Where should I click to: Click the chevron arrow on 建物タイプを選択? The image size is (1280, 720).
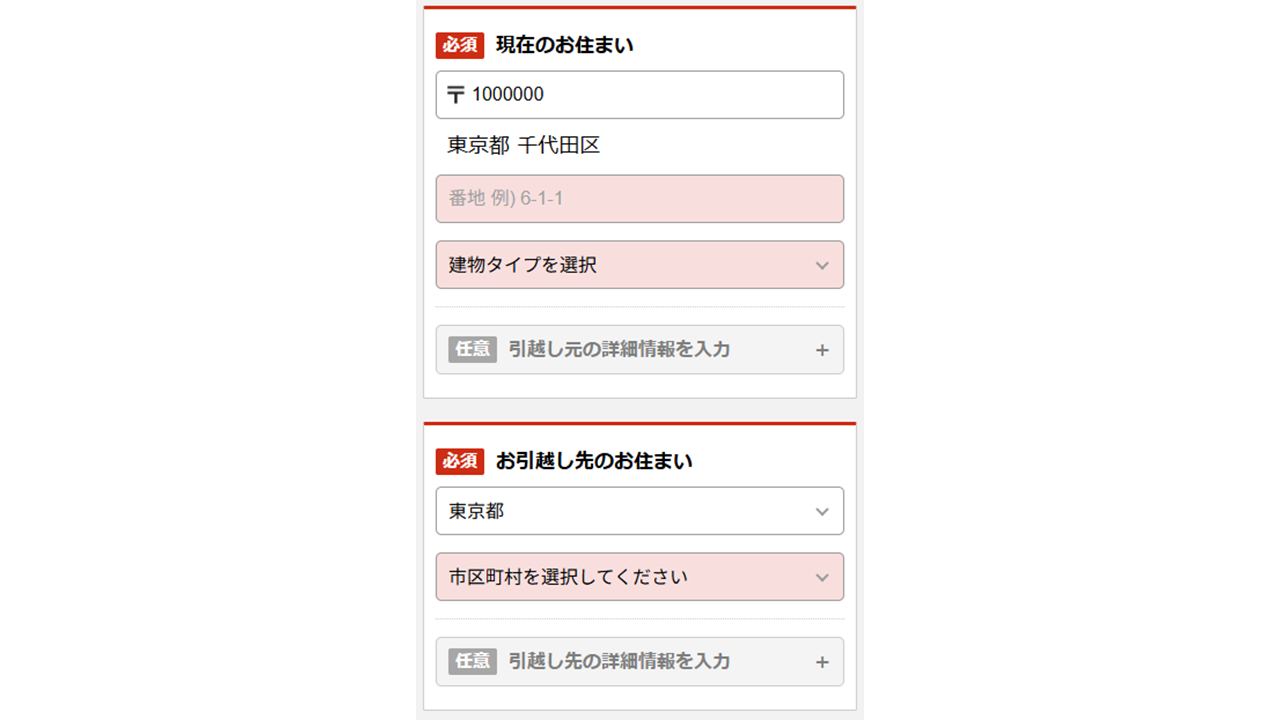coord(822,266)
